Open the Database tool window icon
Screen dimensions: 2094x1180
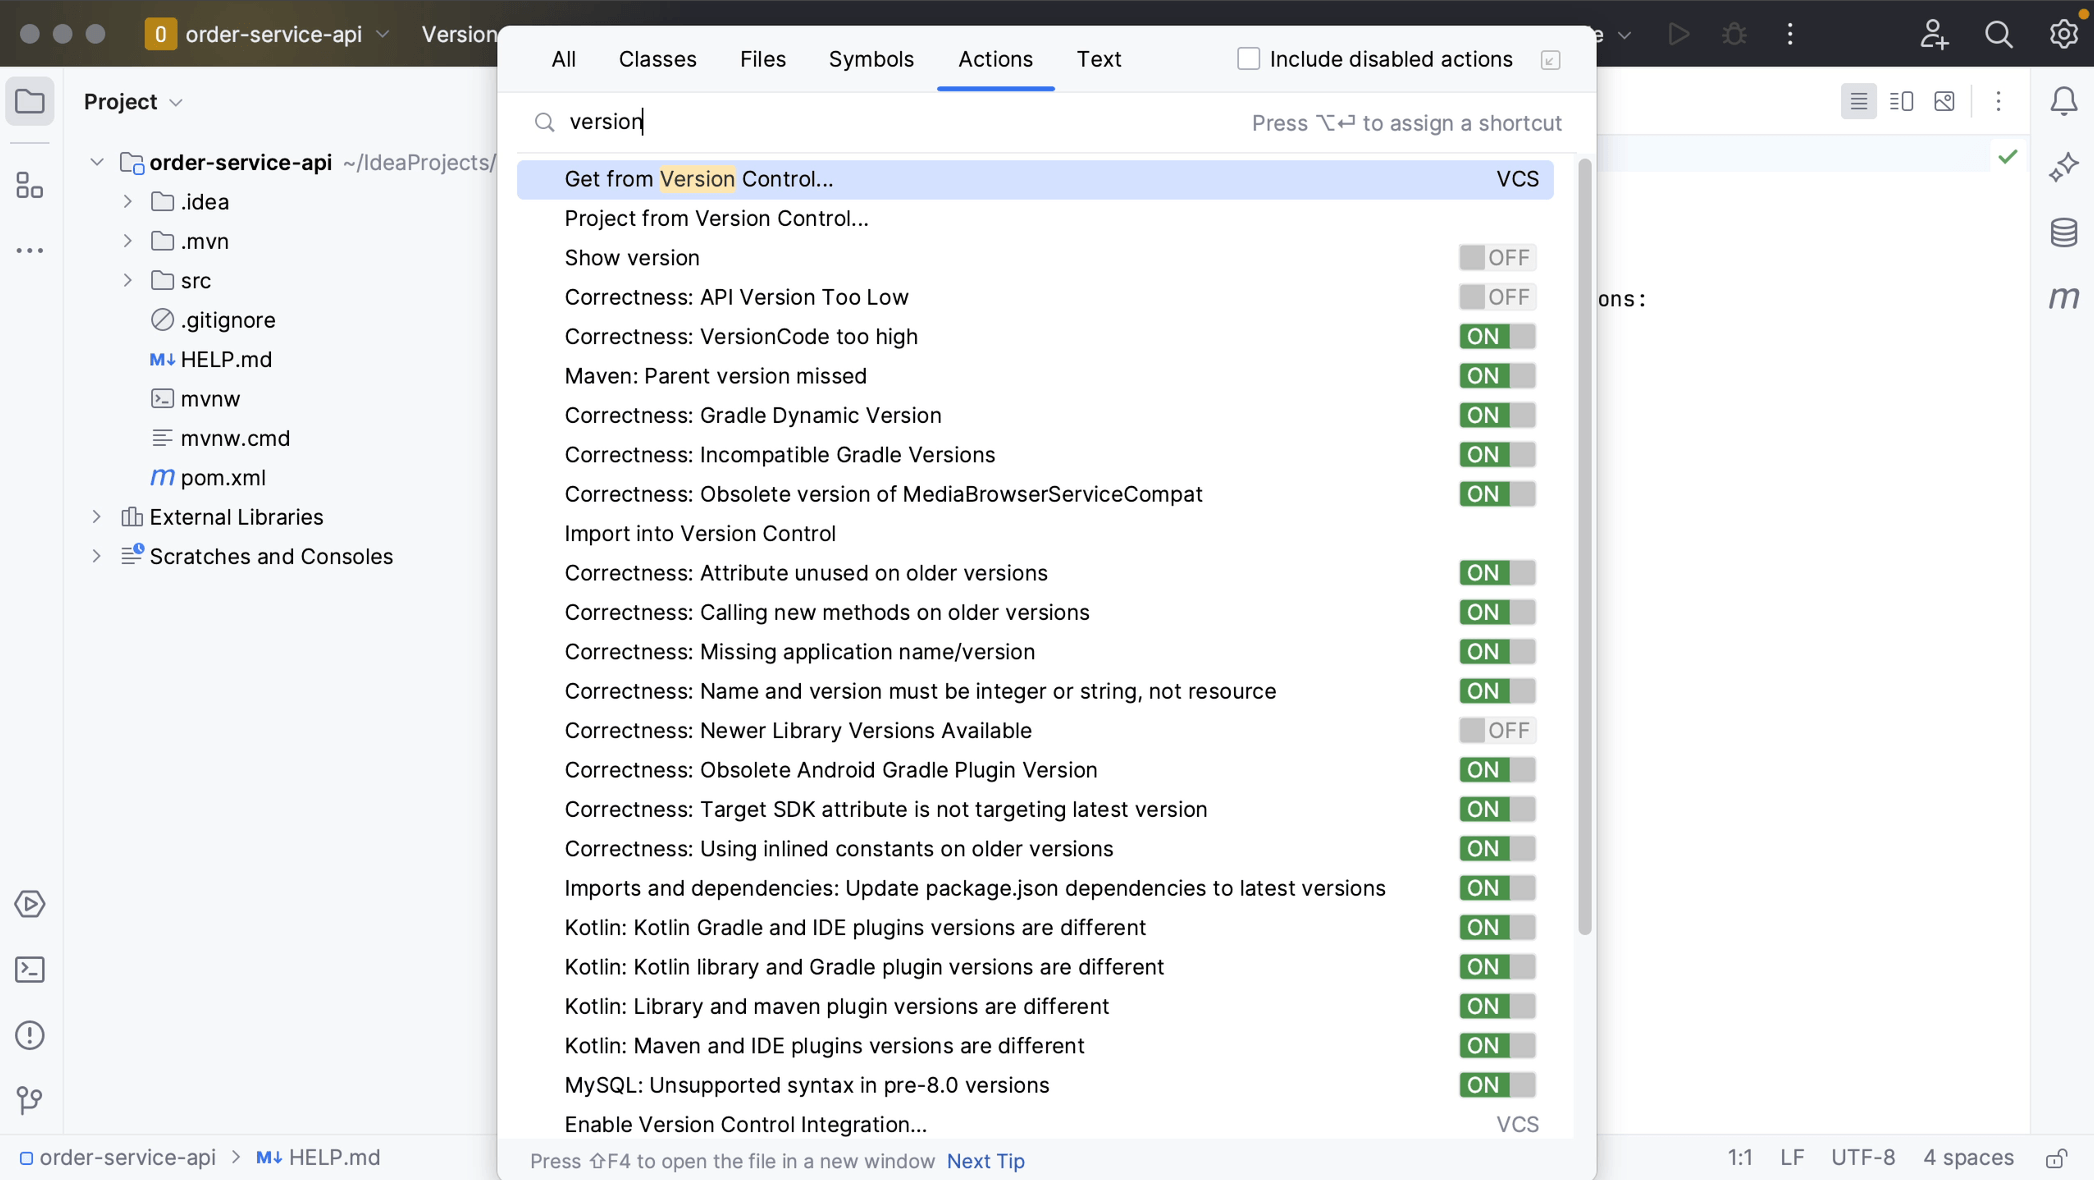coord(2063,233)
